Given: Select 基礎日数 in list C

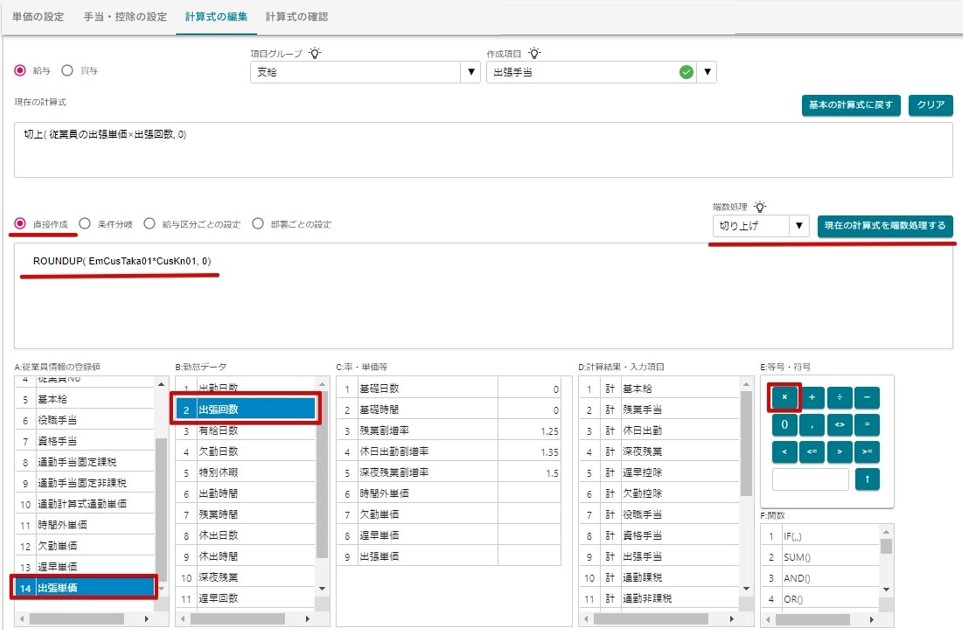Looking at the screenshot, I should point(449,389).
